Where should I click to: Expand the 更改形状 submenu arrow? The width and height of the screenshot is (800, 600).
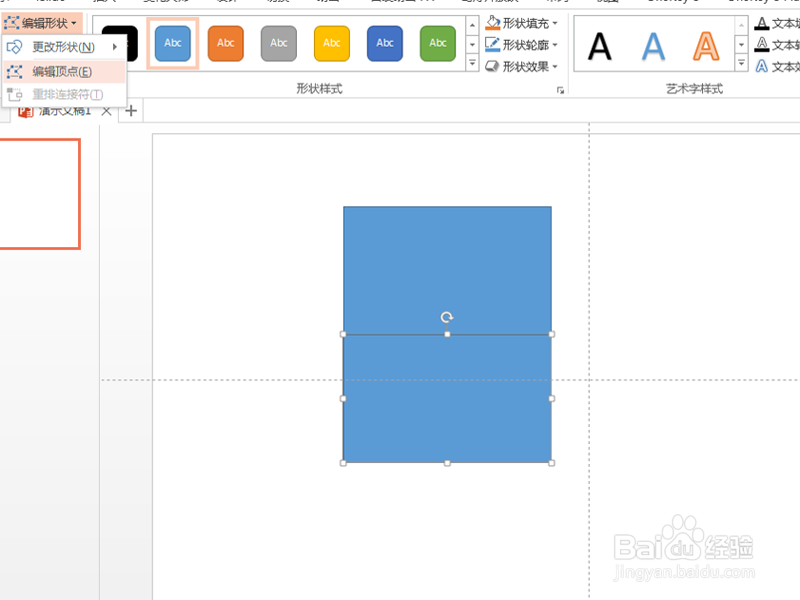tap(115, 47)
